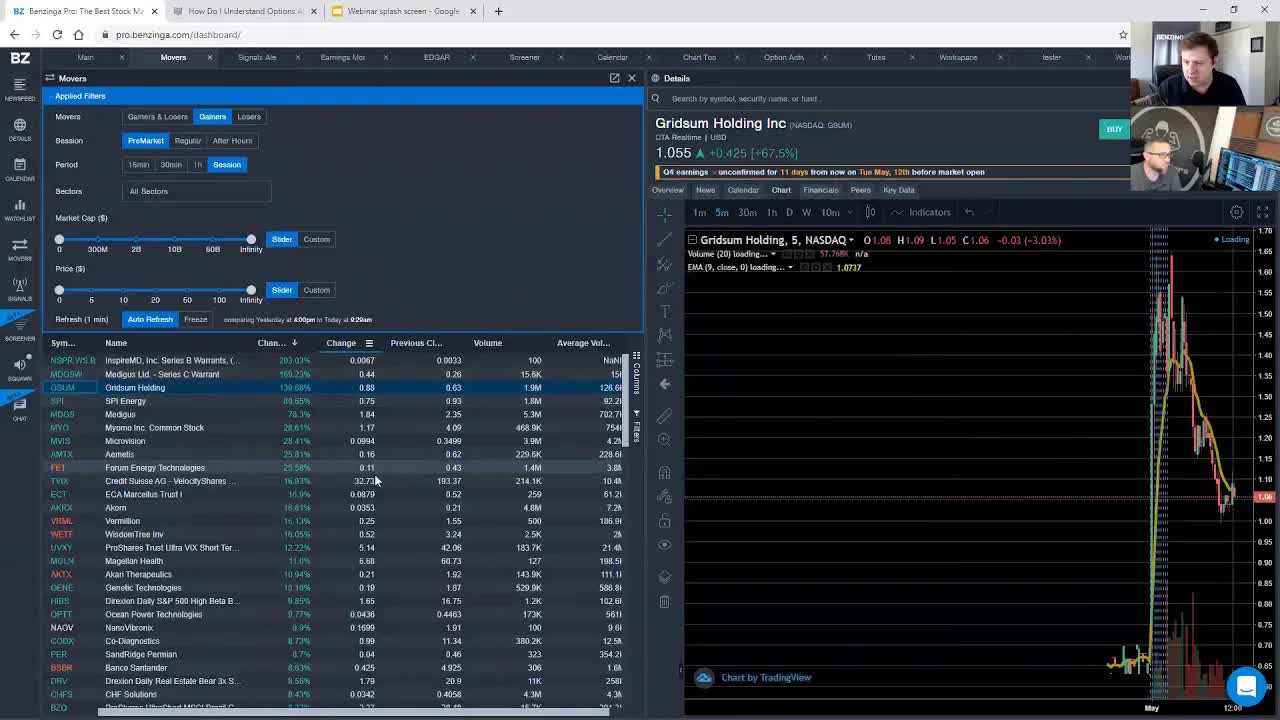Open the Screener sidebar icon

(x=20, y=330)
